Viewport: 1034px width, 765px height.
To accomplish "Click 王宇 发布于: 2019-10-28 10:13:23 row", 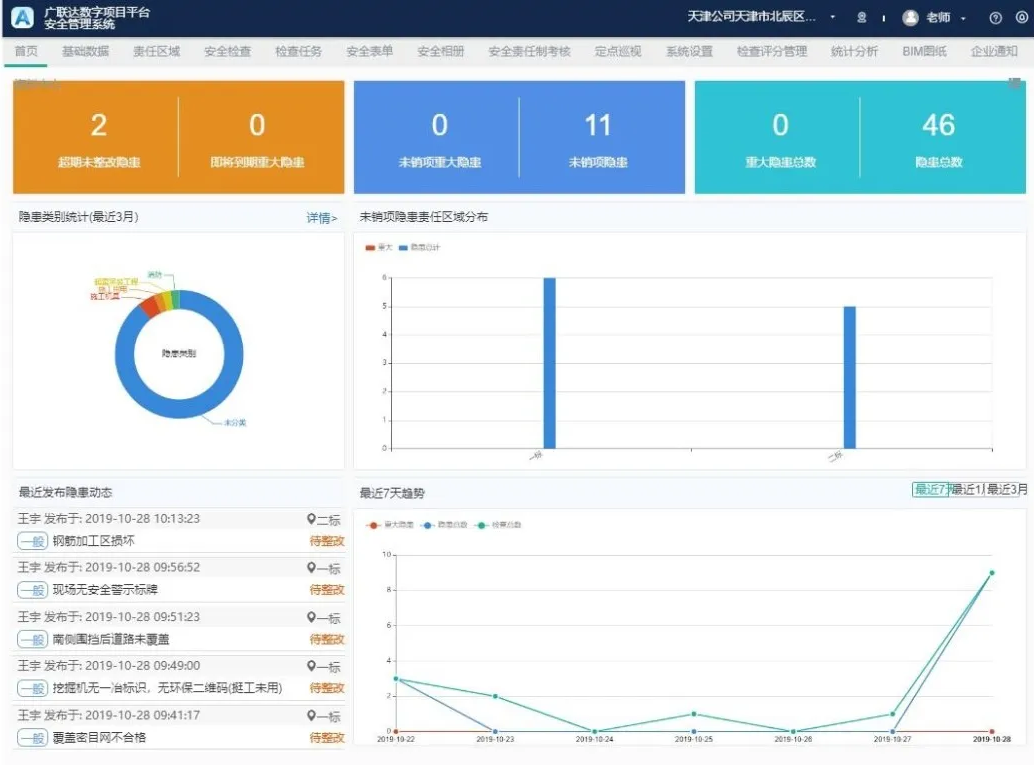I will tap(179, 519).
